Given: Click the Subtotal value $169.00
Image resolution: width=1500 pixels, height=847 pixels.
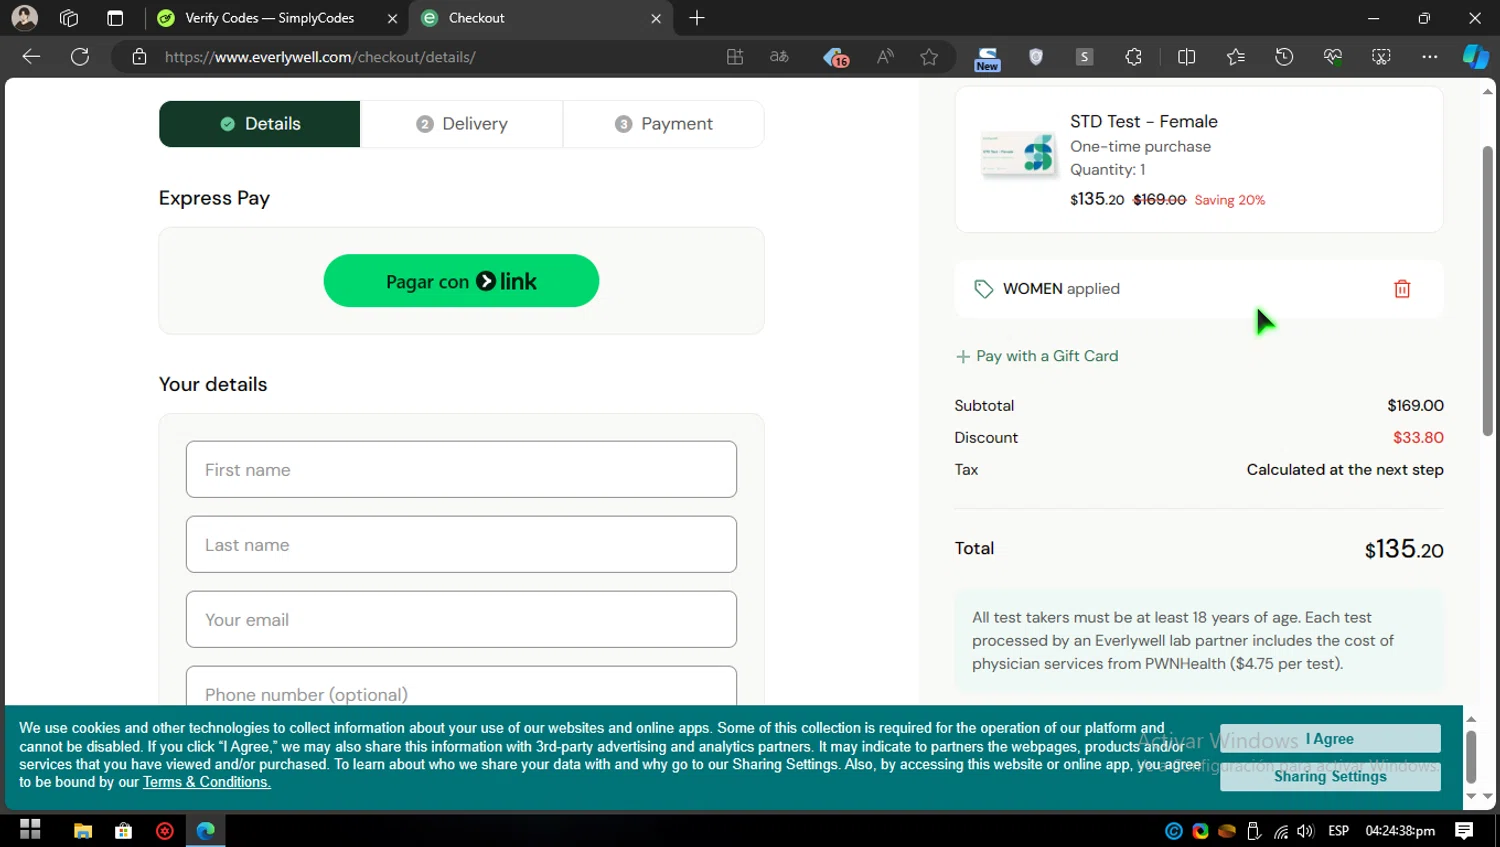Looking at the screenshot, I should (x=1415, y=405).
